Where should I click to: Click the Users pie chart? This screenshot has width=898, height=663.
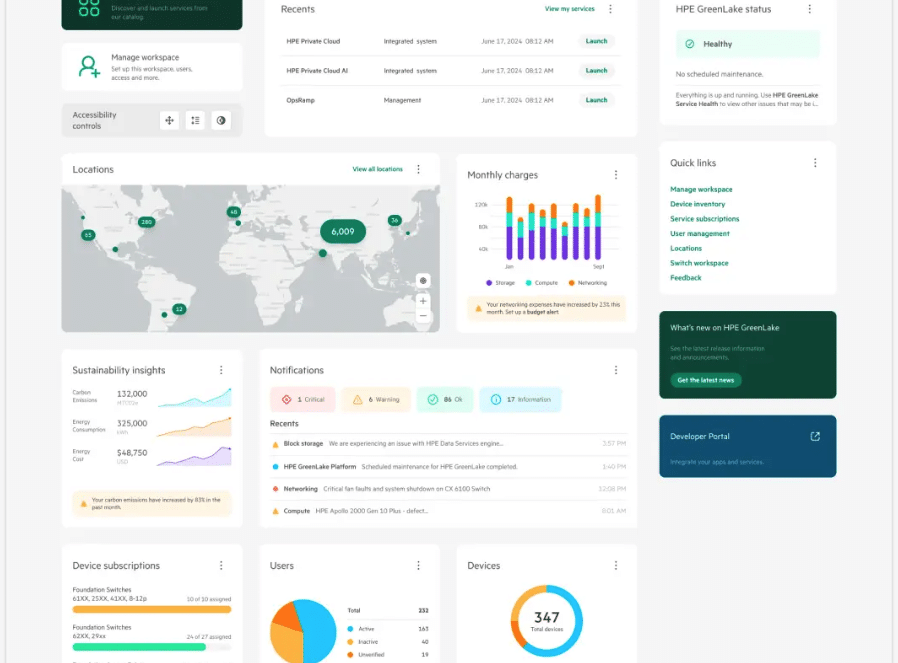(303, 632)
